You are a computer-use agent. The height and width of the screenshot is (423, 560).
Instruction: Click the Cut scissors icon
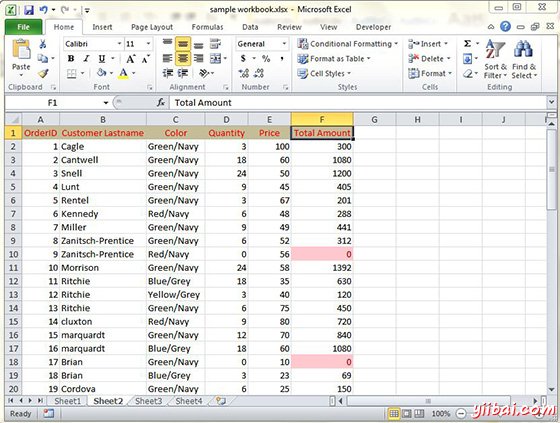[x=43, y=44]
